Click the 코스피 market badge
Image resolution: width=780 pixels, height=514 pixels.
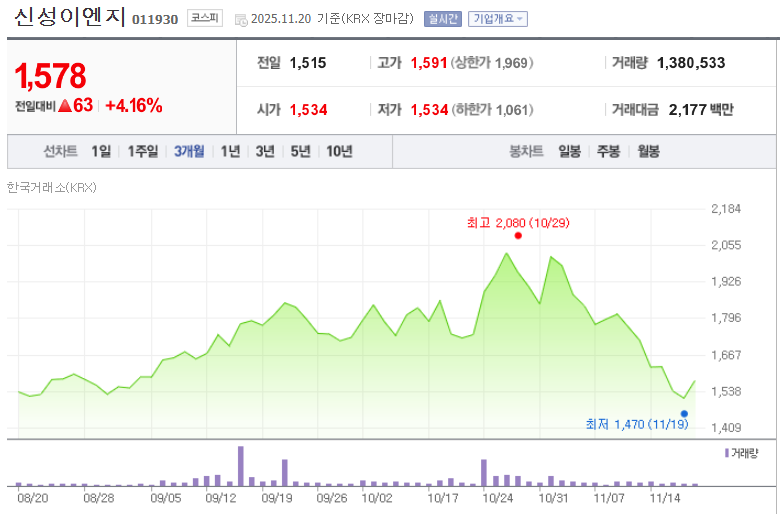(204, 18)
